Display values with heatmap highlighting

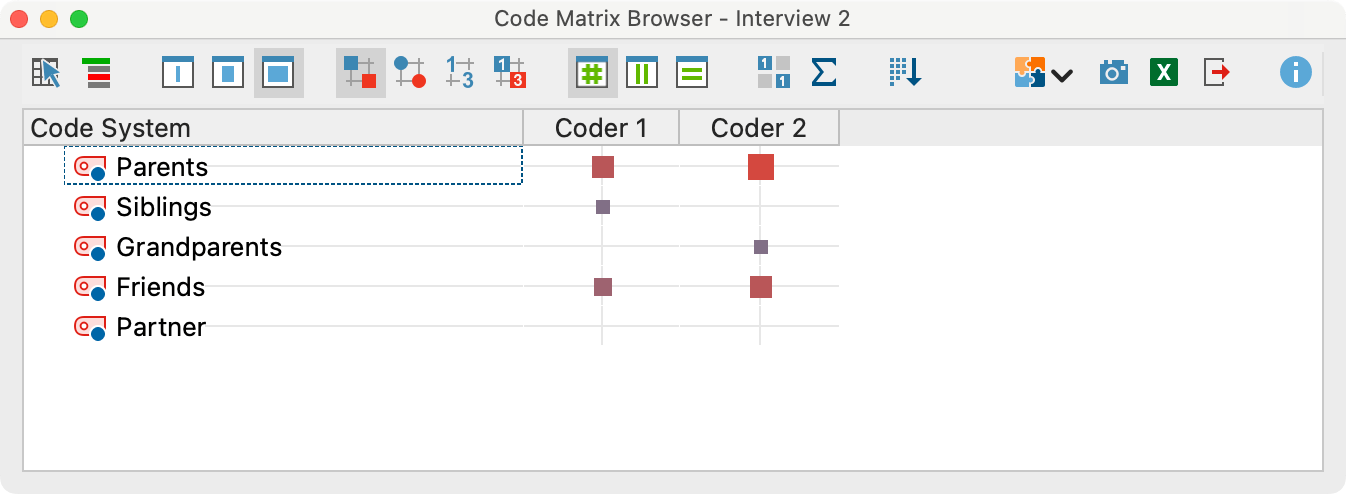point(510,73)
